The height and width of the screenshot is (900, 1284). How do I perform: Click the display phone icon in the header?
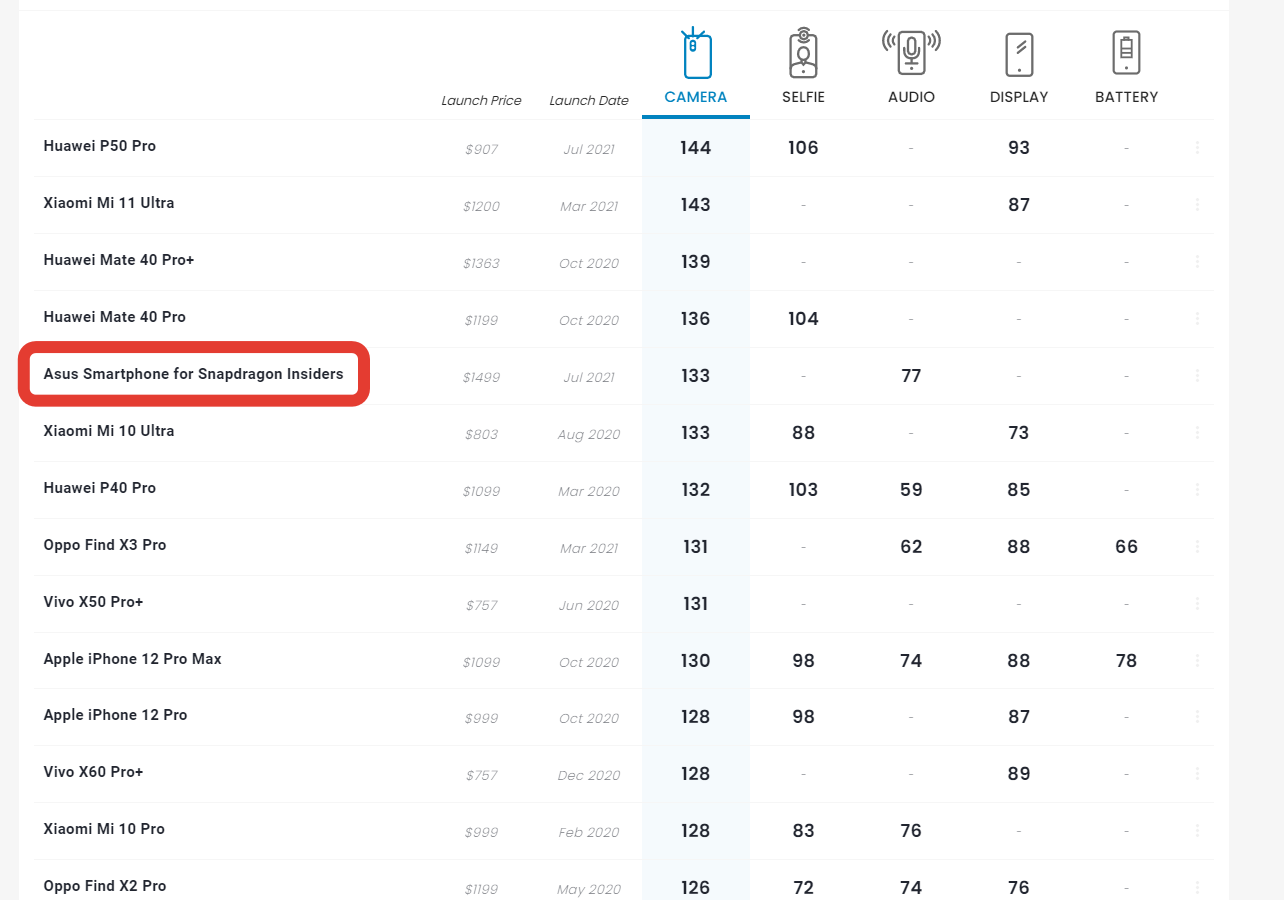(1019, 54)
